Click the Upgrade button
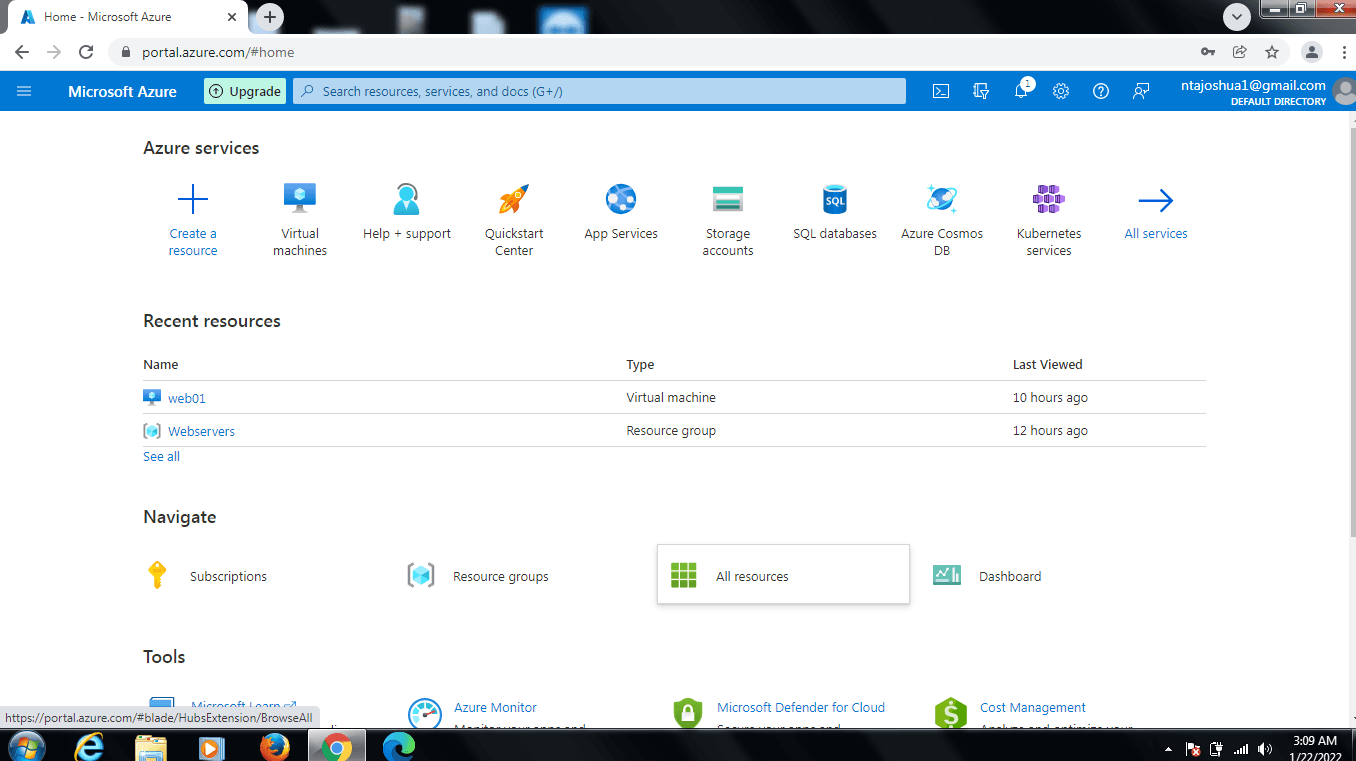 245,91
